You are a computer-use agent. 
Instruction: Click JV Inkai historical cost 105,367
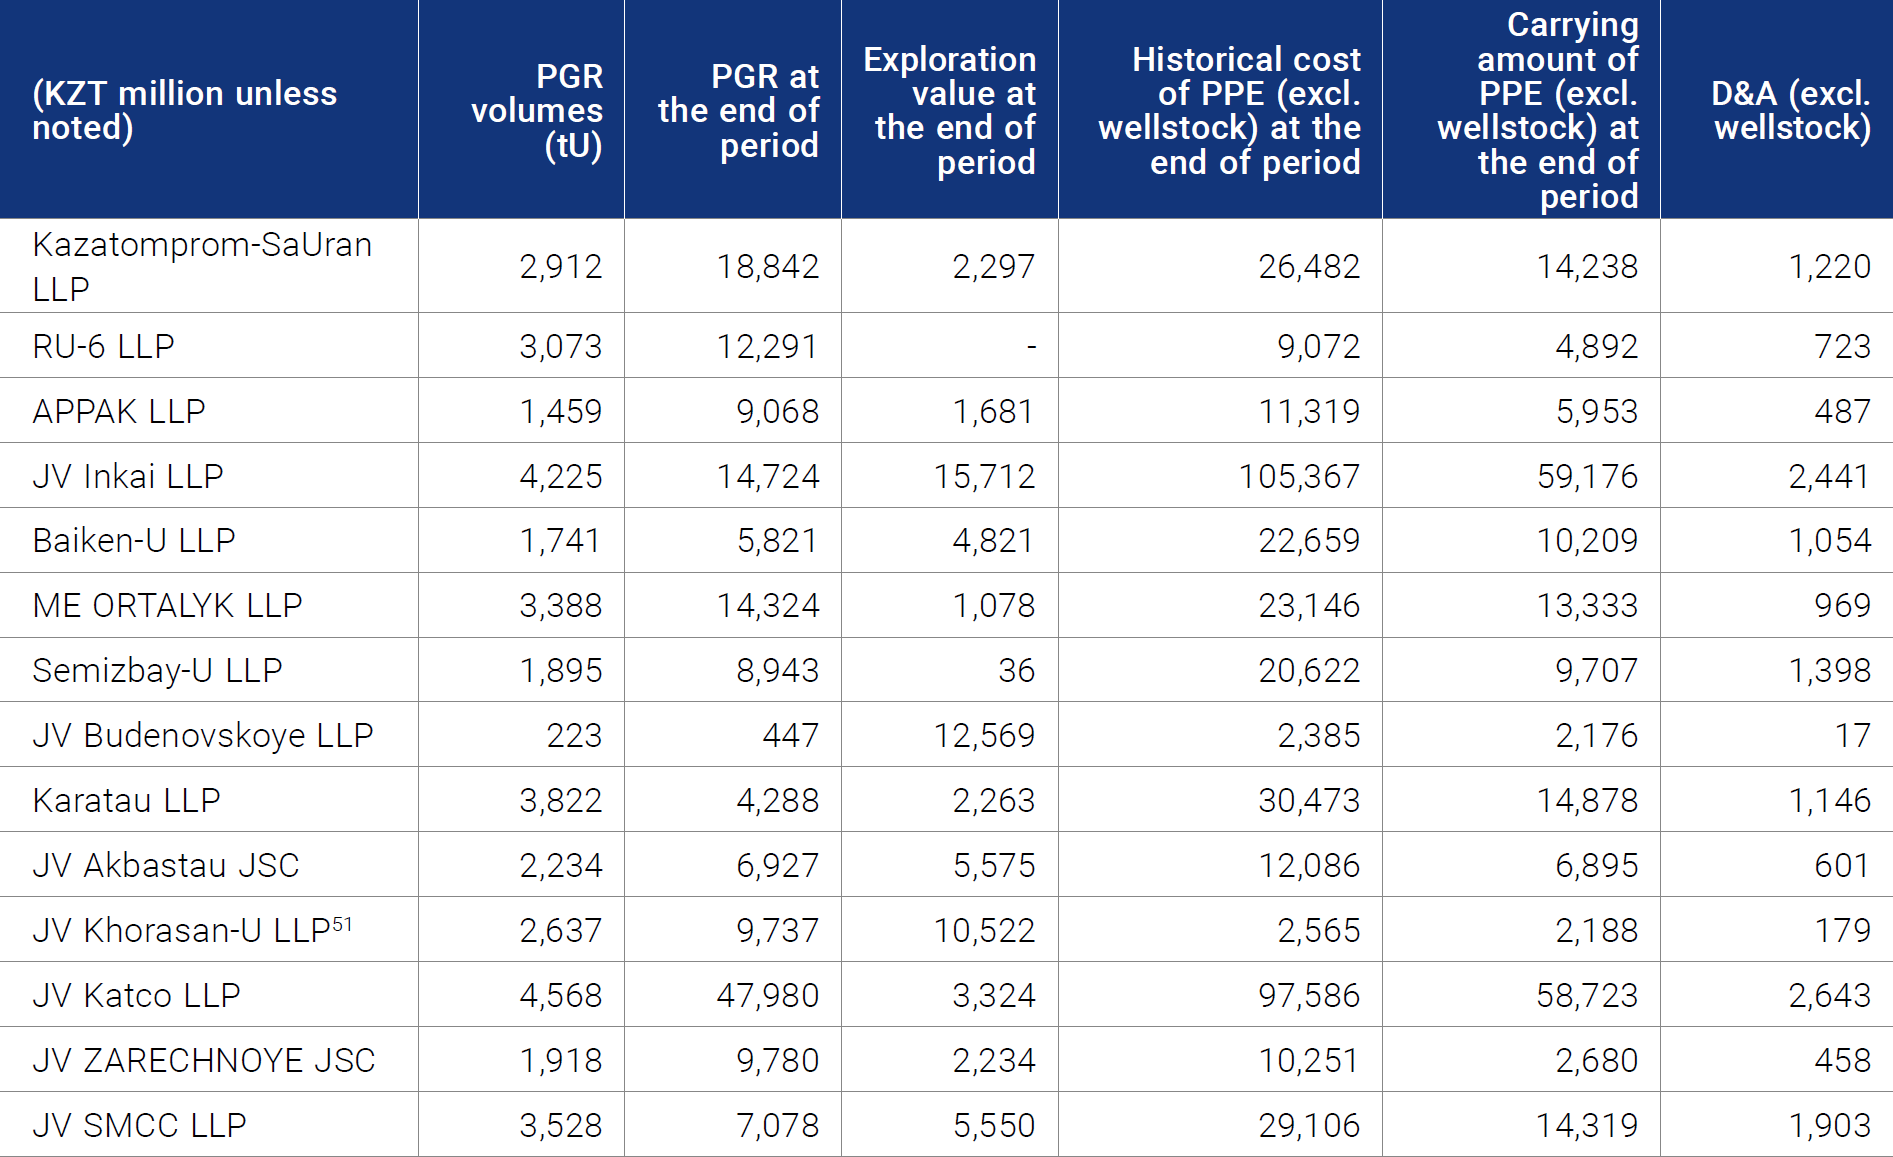pos(1300,476)
